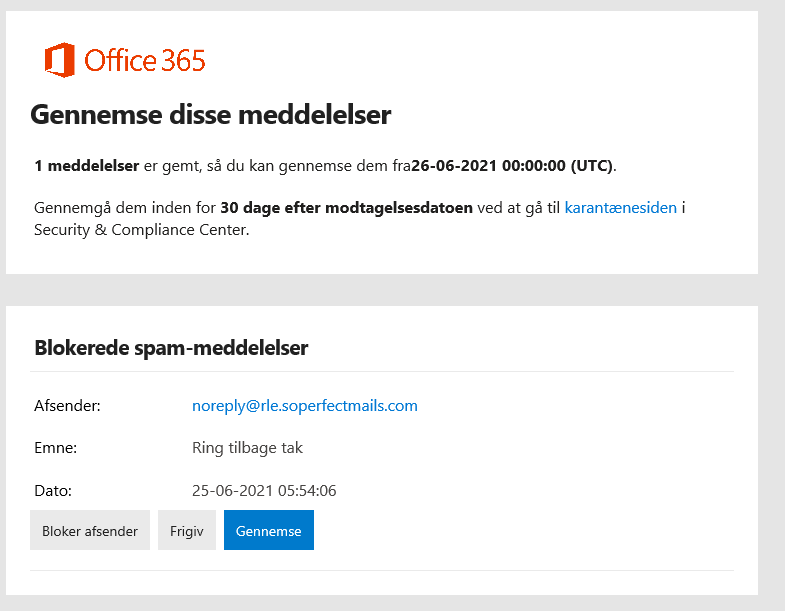Screen dimensions: 785x611
Task: Click the Blokerede spam-meddelelser heading
Action: point(171,348)
